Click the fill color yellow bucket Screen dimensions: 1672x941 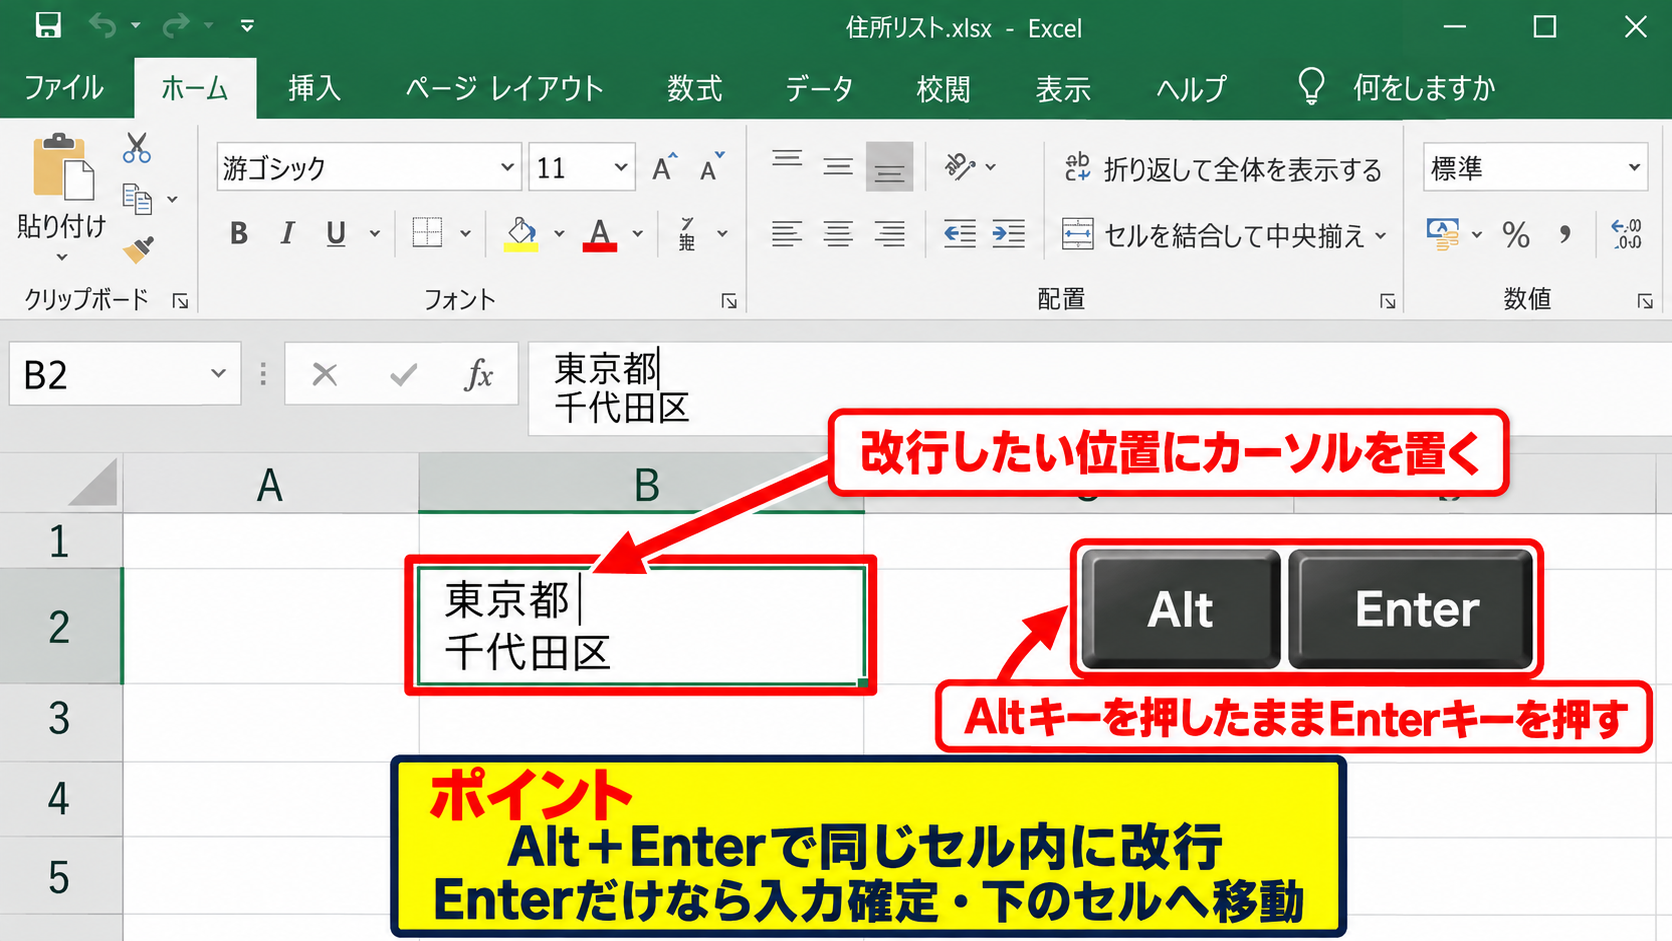point(521,235)
